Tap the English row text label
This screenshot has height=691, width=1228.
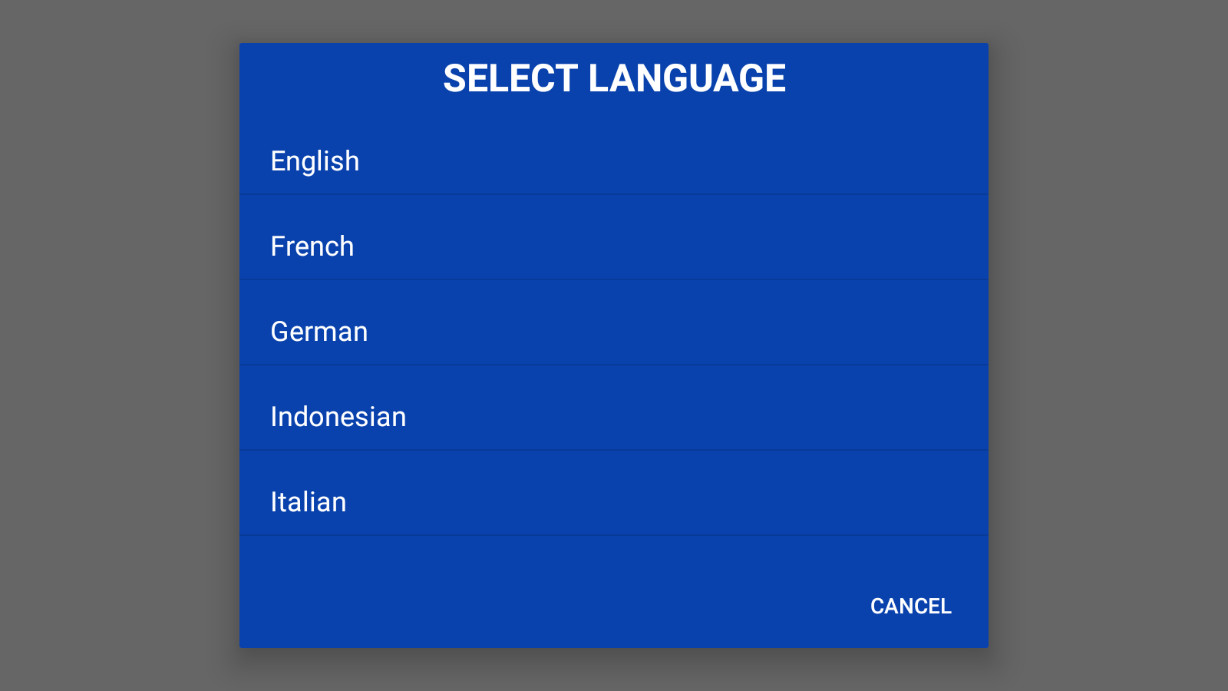pos(315,161)
